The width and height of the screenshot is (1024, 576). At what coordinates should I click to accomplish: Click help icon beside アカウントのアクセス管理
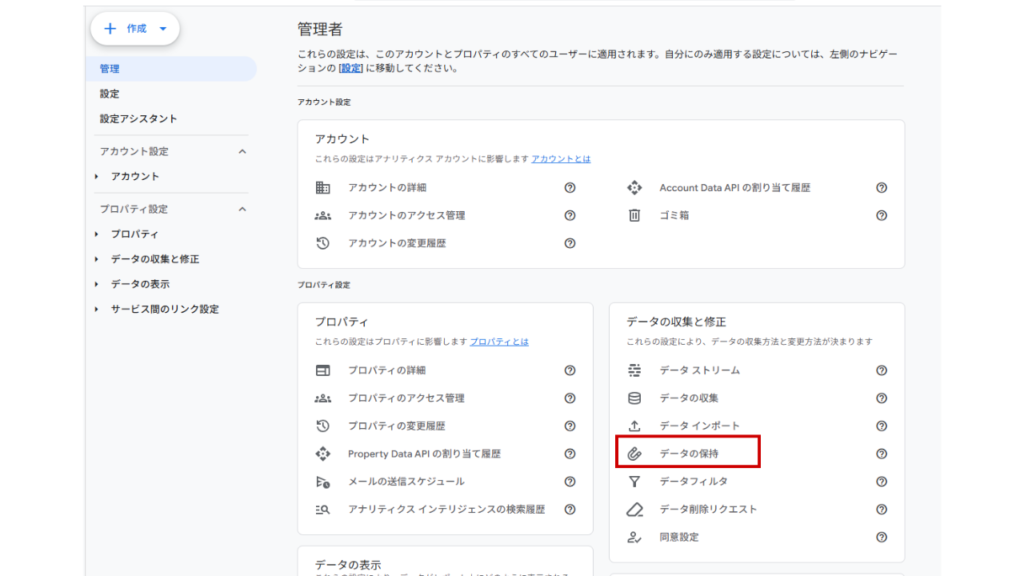coord(570,215)
